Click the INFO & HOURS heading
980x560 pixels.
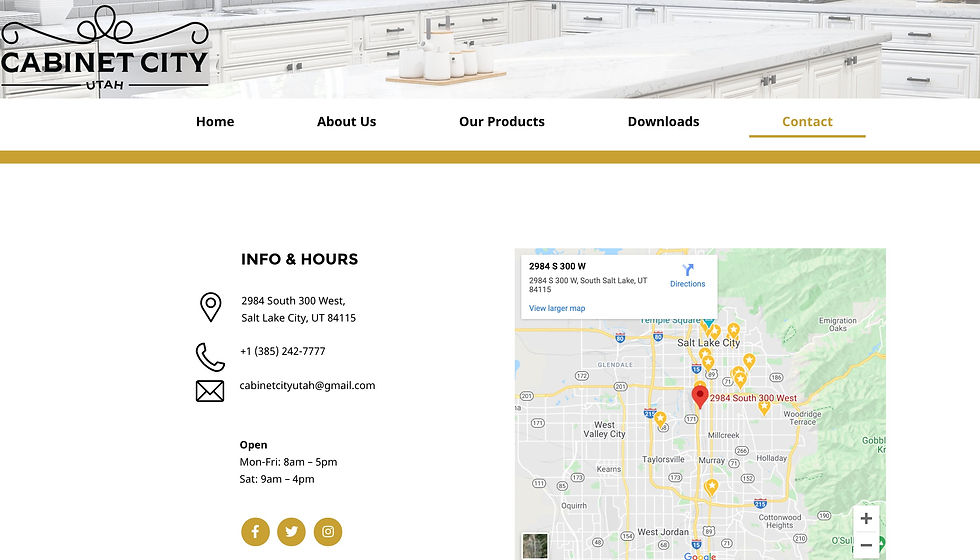[299, 259]
